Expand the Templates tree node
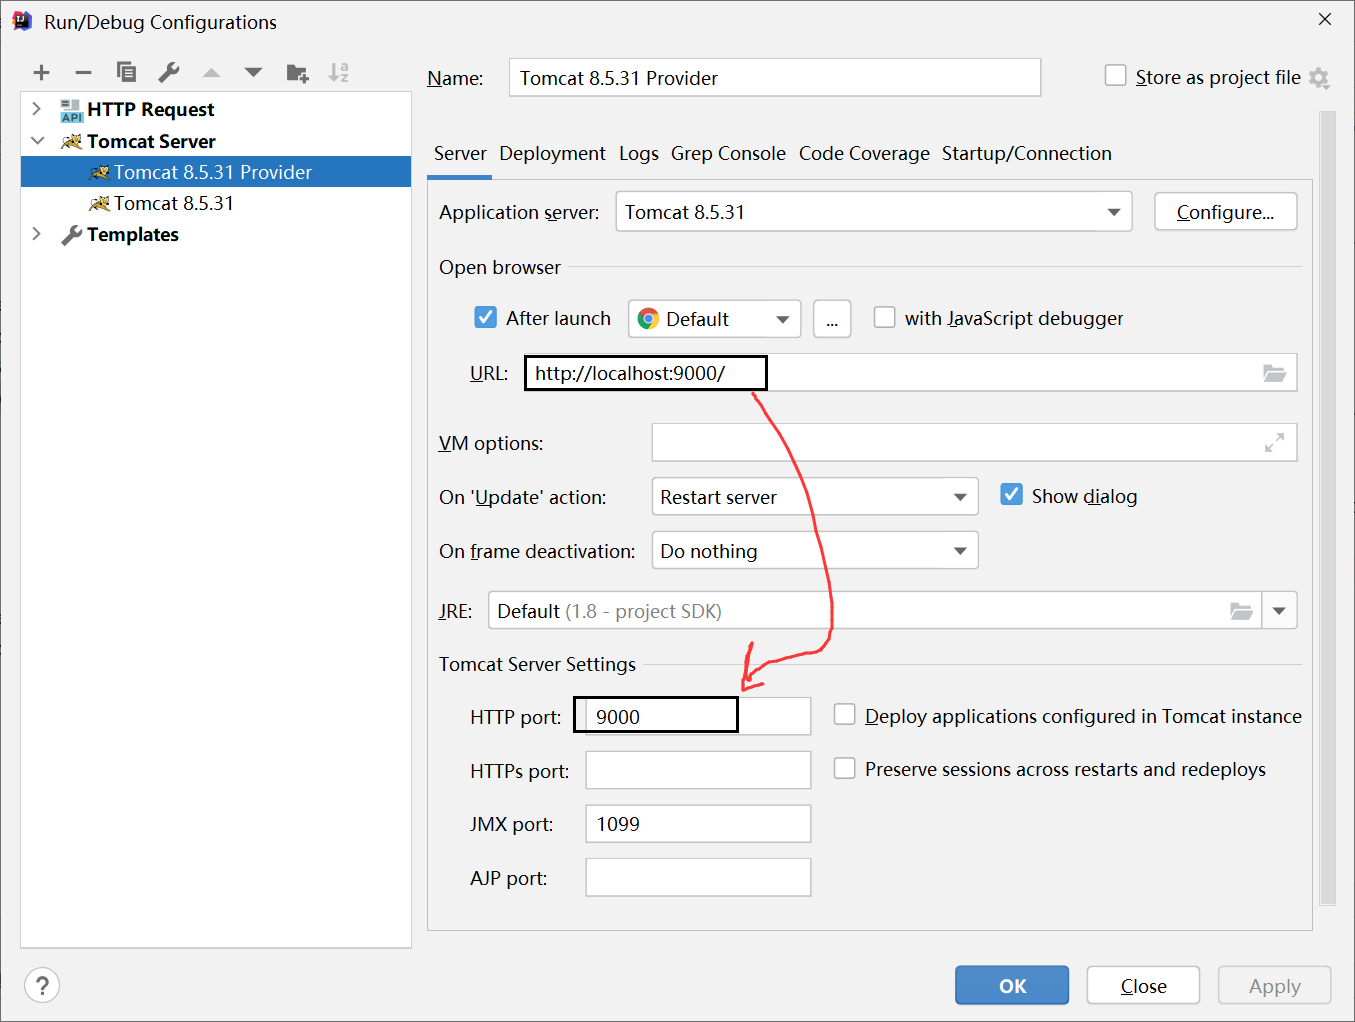Image resolution: width=1355 pixels, height=1022 pixels. [37, 234]
